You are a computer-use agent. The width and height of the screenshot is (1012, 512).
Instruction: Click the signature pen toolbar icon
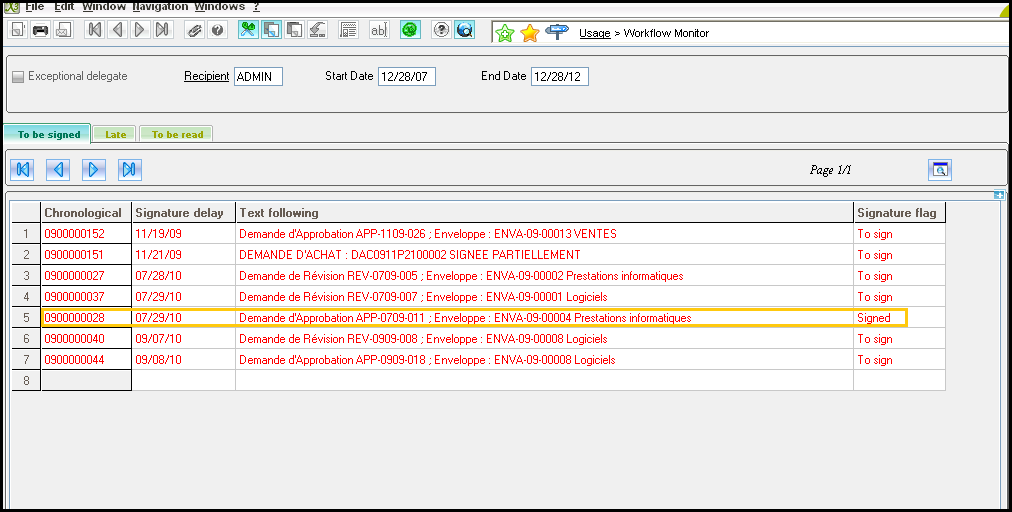pos(317,30)
